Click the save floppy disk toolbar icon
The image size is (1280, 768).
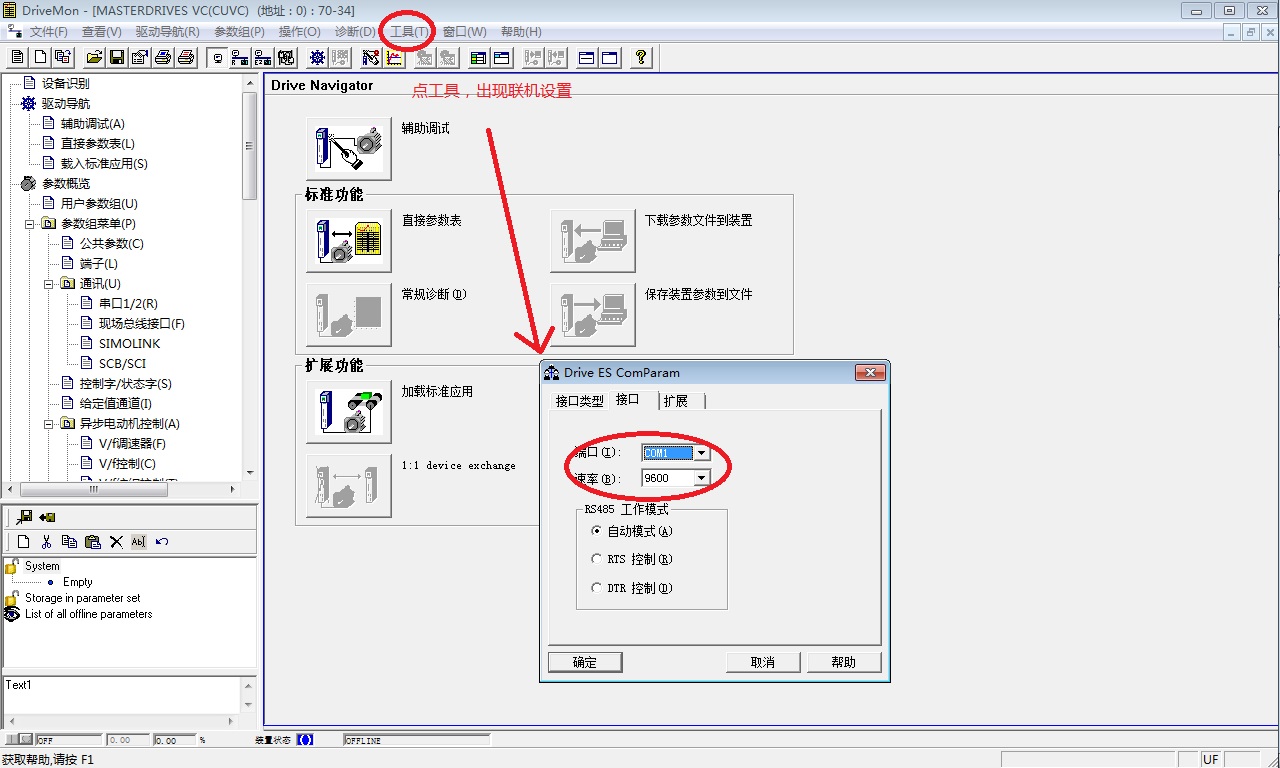tap(116, 58)
